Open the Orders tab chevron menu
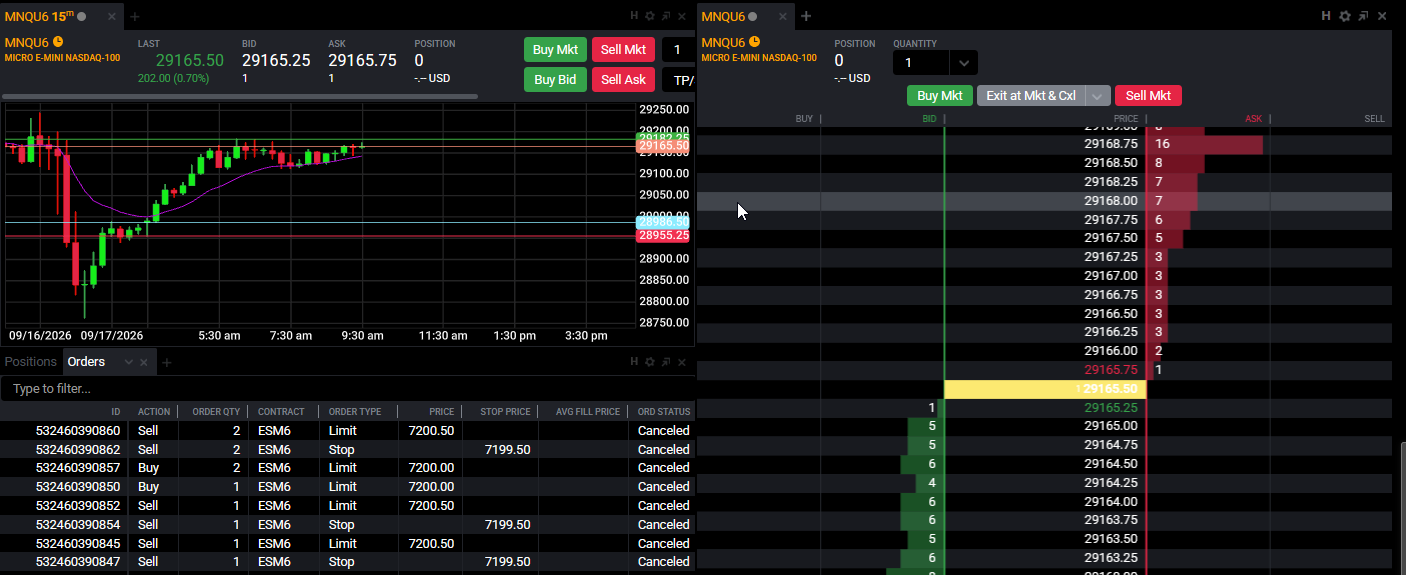The image size is (1406, 575). 128,362
